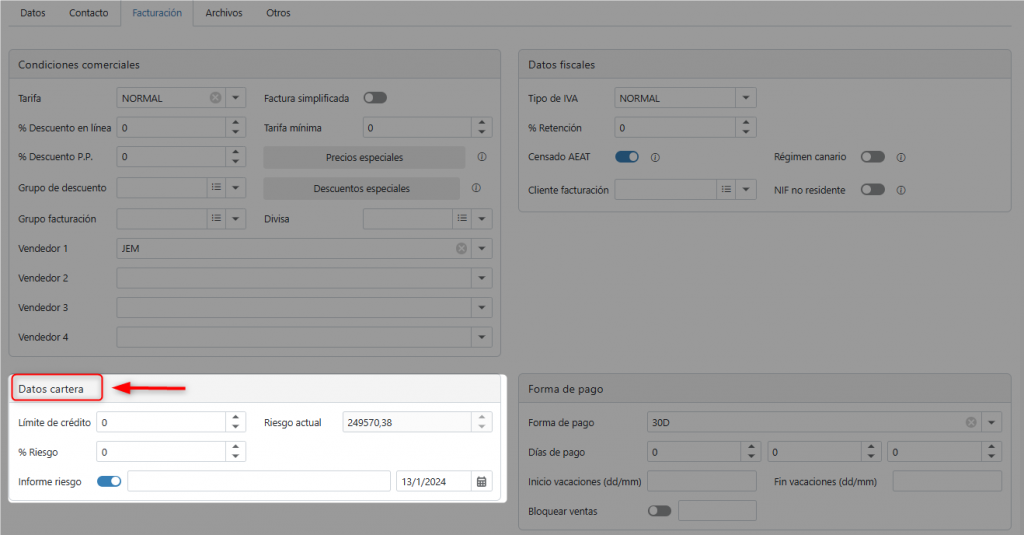
Task: Open the Archivos tab
Action: (223, 13)
